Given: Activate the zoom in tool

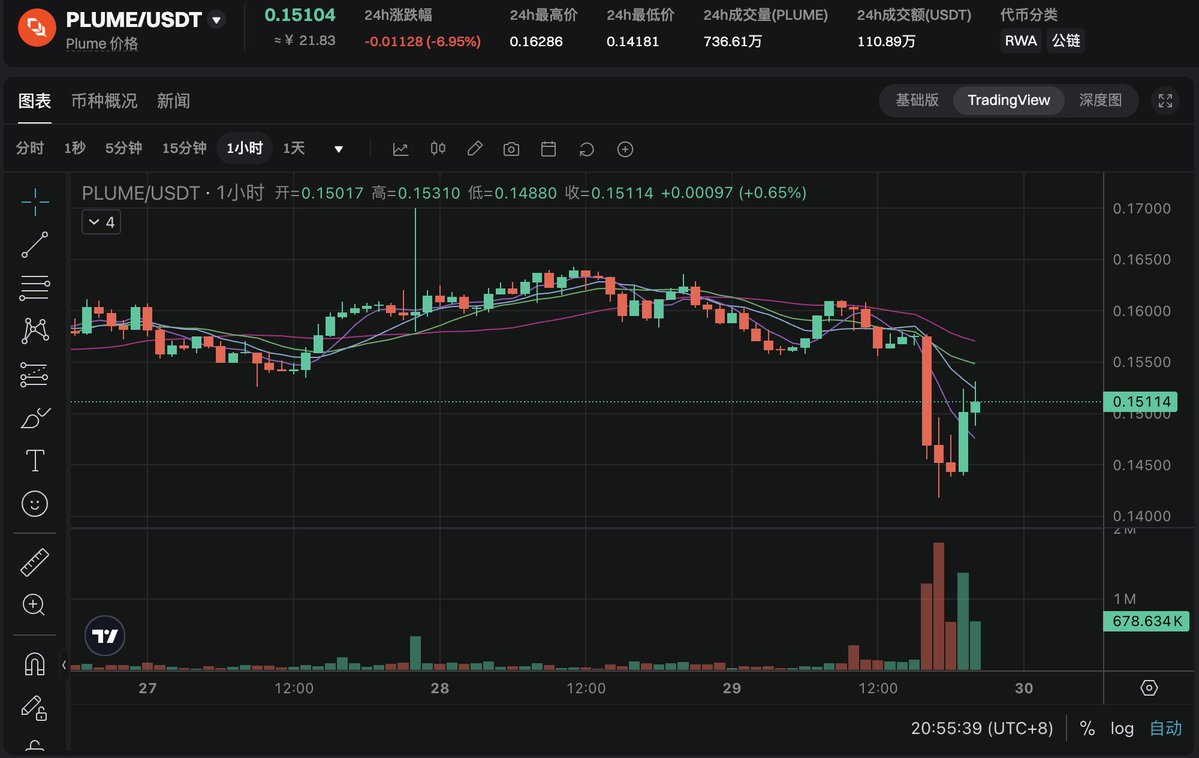Looking at the screenshot, I should click(x=34, y=605).
